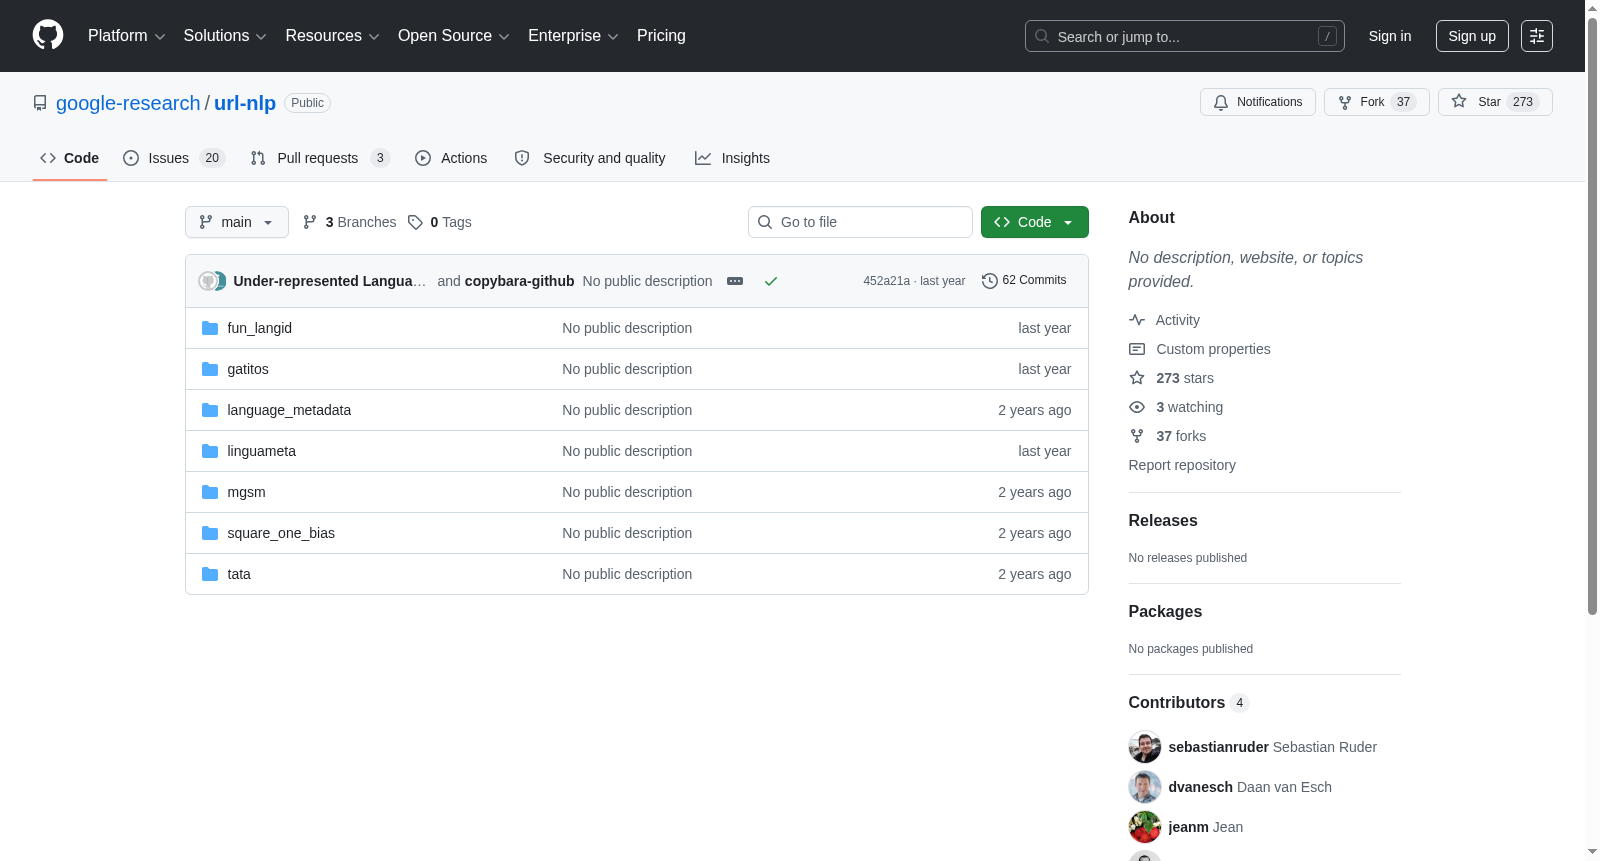Image resolution: width=1600 pixels, height=861 pixels.
Task: Click the Star icon
Action: pyautogui.click(x=1459, y=102)
